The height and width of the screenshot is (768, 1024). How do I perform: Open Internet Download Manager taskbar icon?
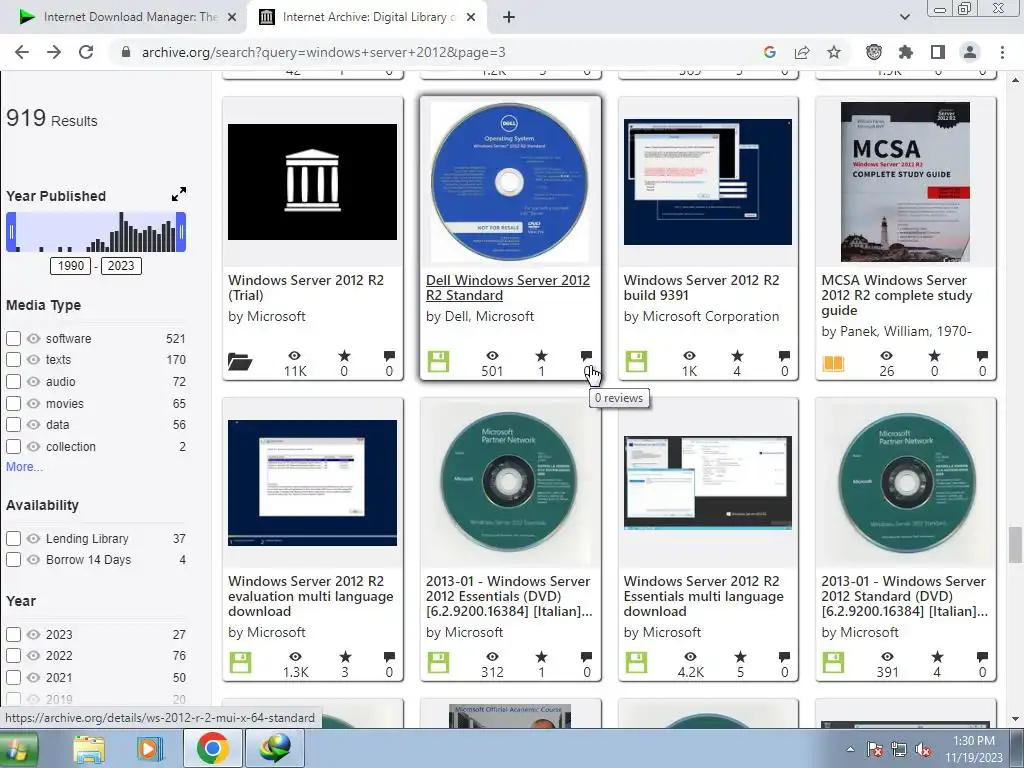click(x=275, y=748)
